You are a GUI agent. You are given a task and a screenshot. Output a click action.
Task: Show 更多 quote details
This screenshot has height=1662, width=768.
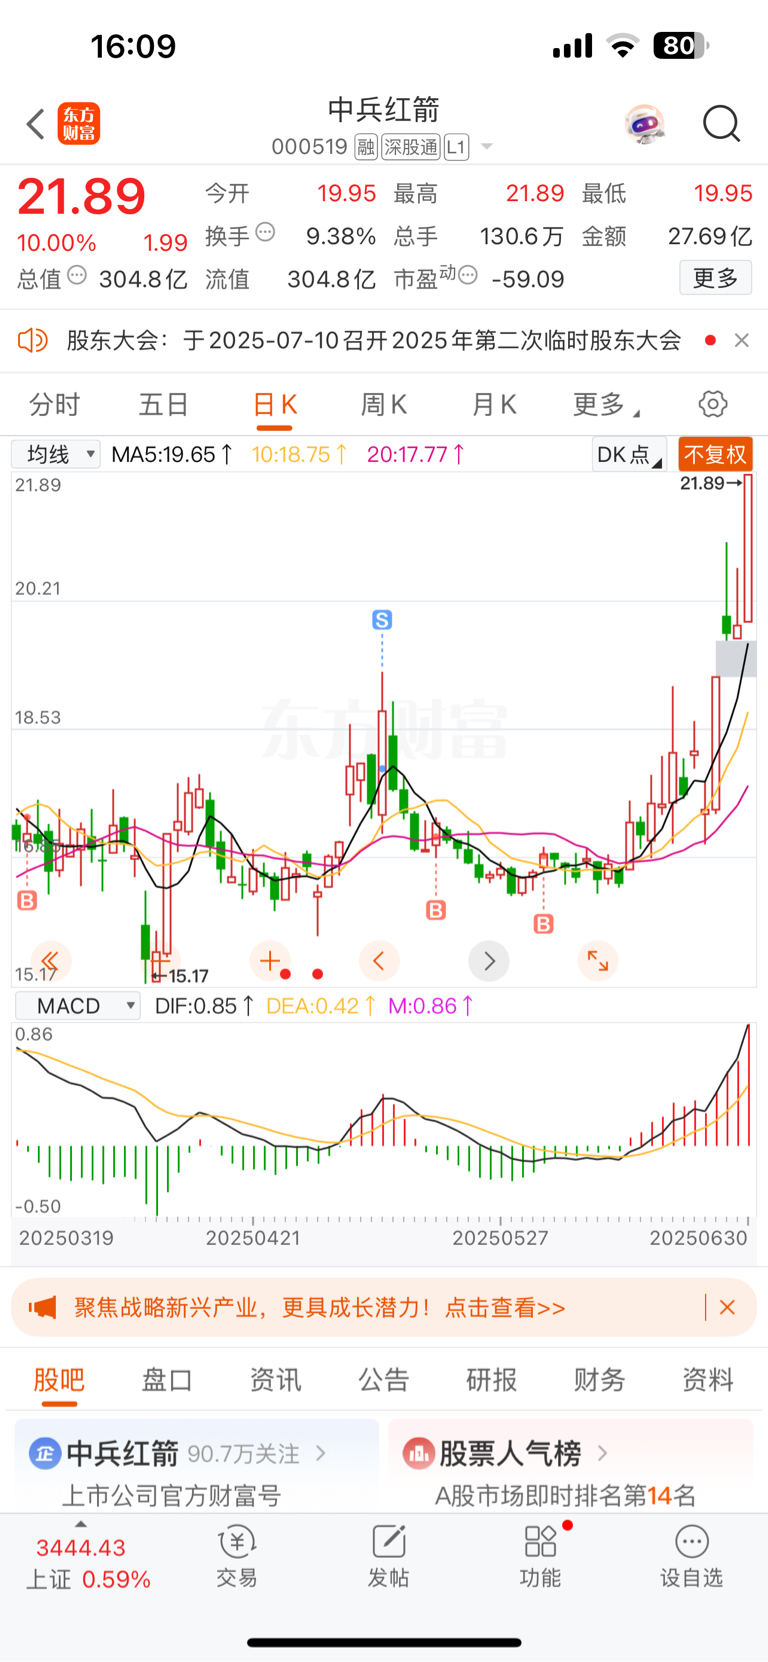tap(715, 278)
